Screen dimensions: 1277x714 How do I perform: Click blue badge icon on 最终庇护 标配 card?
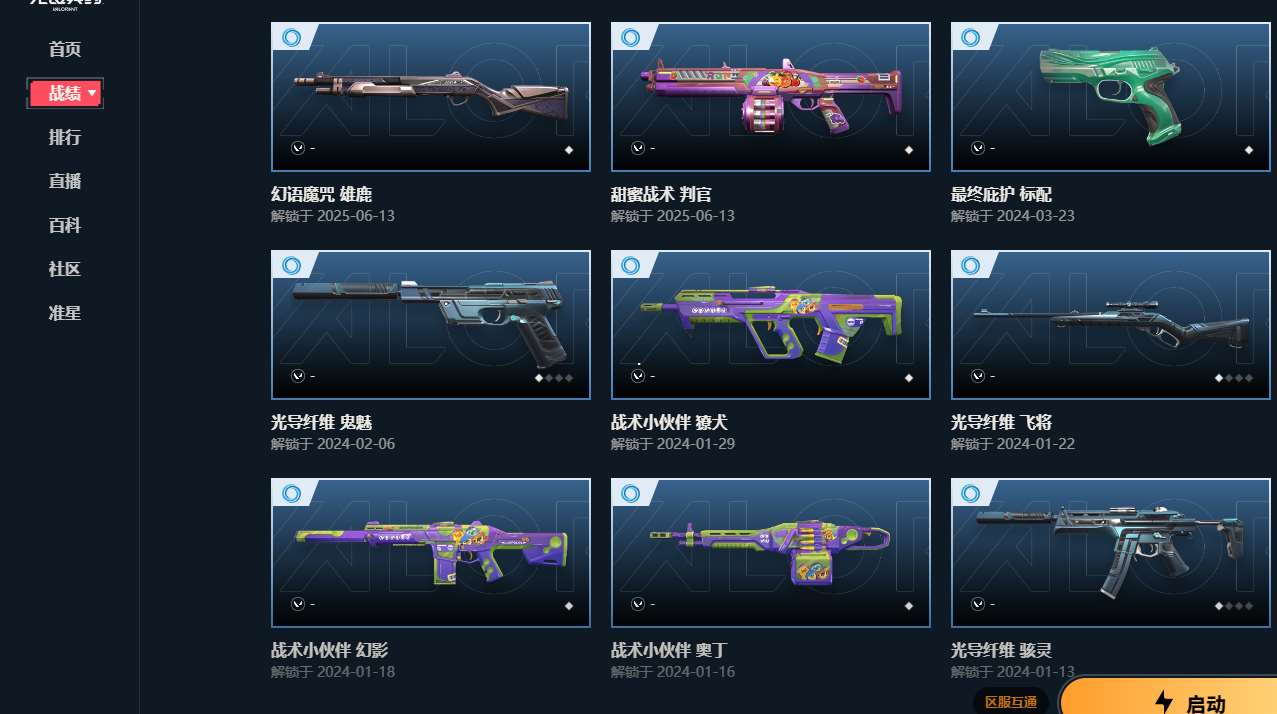[x=971, y=38]
